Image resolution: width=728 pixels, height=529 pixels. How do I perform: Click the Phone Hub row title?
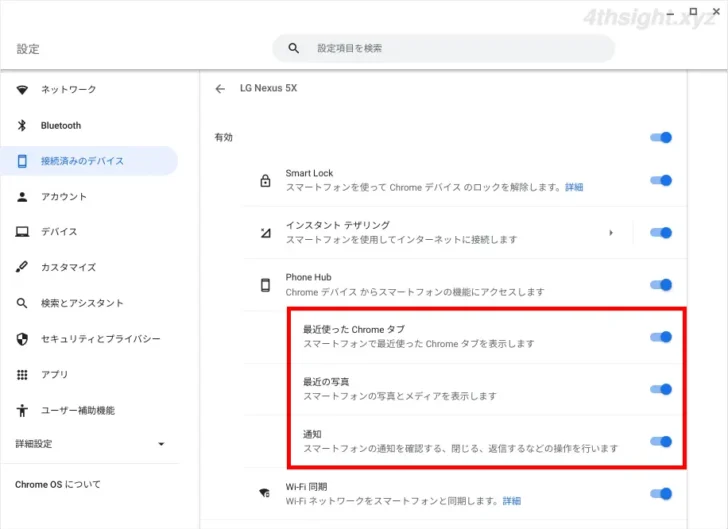tap(308, 277)
